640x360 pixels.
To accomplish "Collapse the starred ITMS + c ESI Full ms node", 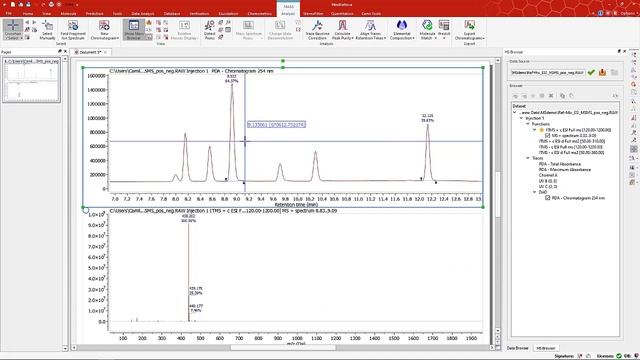I will pos(534,130).
